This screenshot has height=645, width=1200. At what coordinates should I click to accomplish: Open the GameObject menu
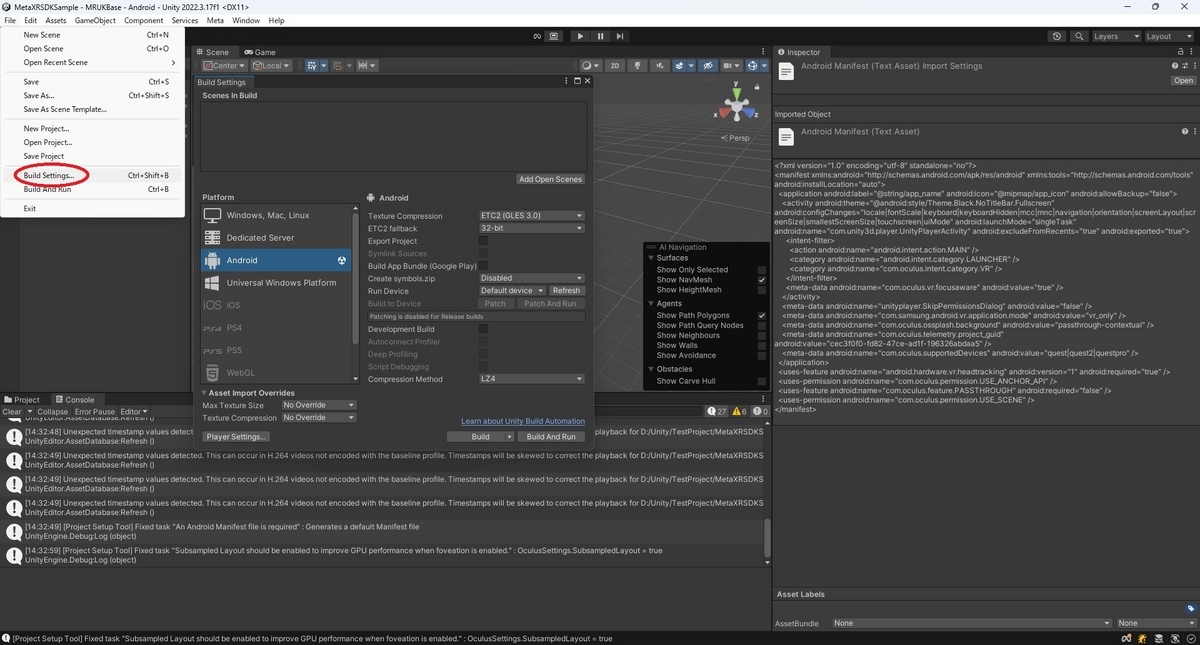coord(95,20)
